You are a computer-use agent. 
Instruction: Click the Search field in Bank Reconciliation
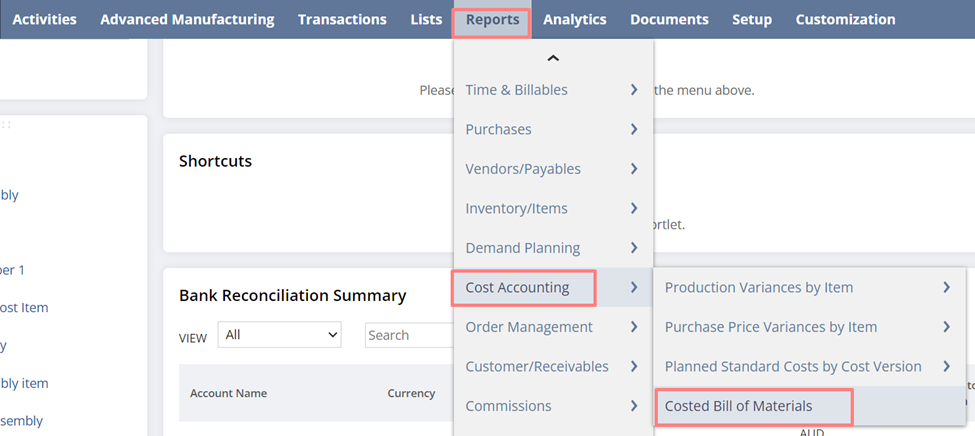(x=408, y=335)
